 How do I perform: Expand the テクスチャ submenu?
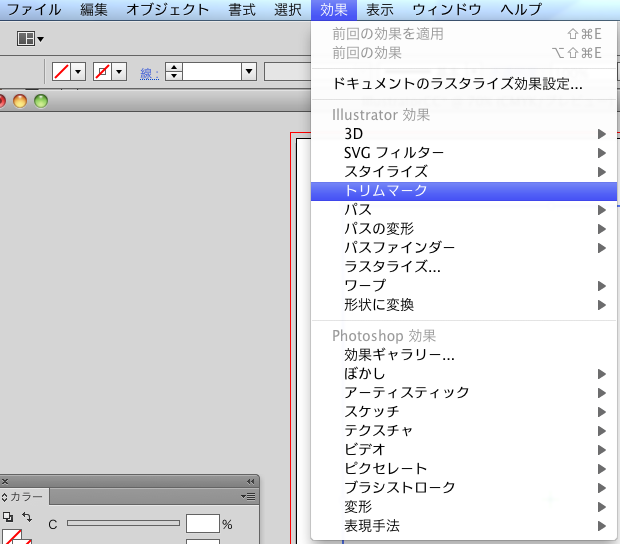[464, 431]
